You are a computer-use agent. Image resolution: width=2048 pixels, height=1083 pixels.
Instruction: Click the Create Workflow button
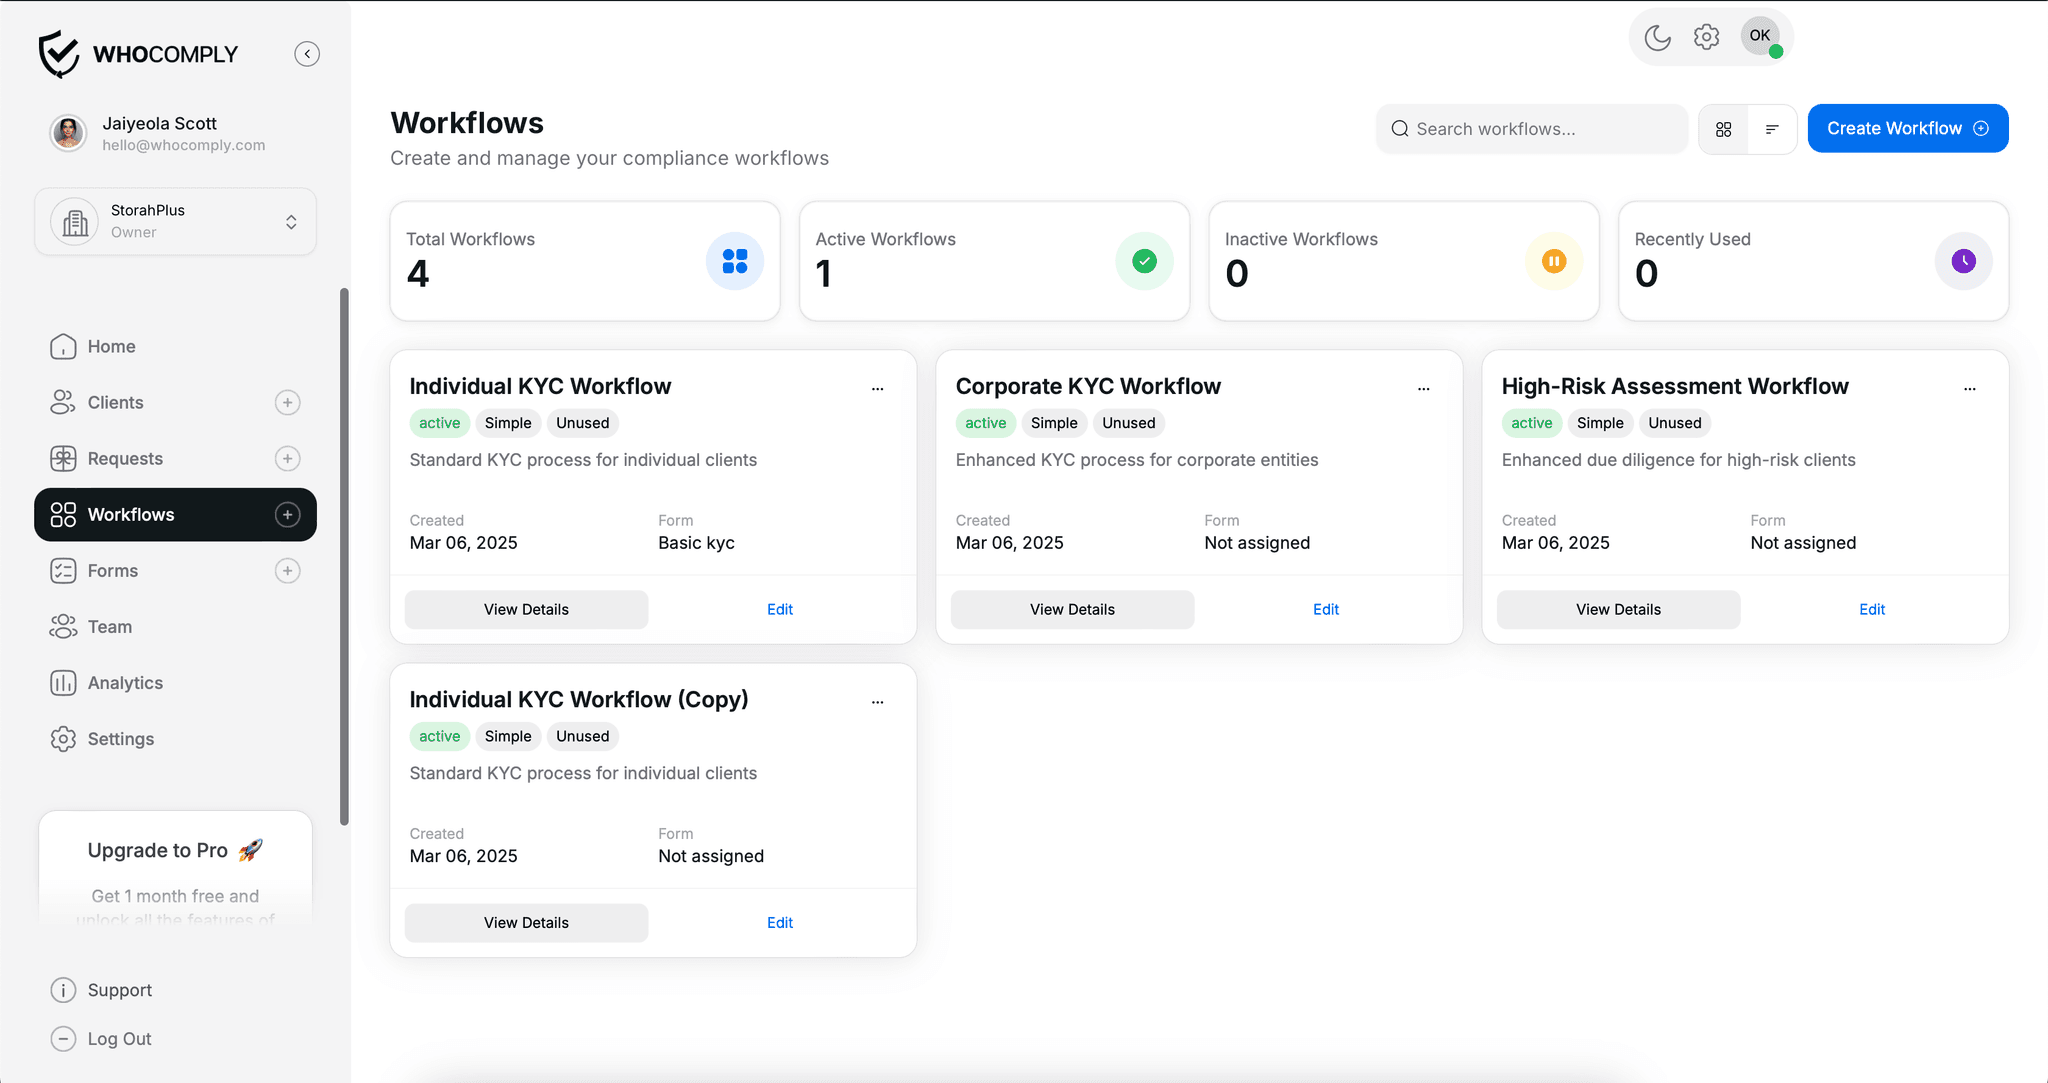1906,128
